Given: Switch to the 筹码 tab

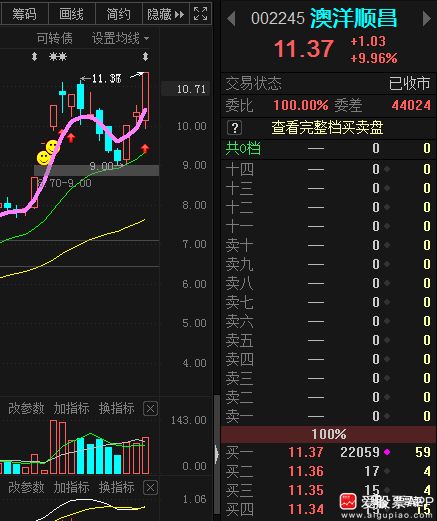Looking at the screenshot, I should coord(24,14).
